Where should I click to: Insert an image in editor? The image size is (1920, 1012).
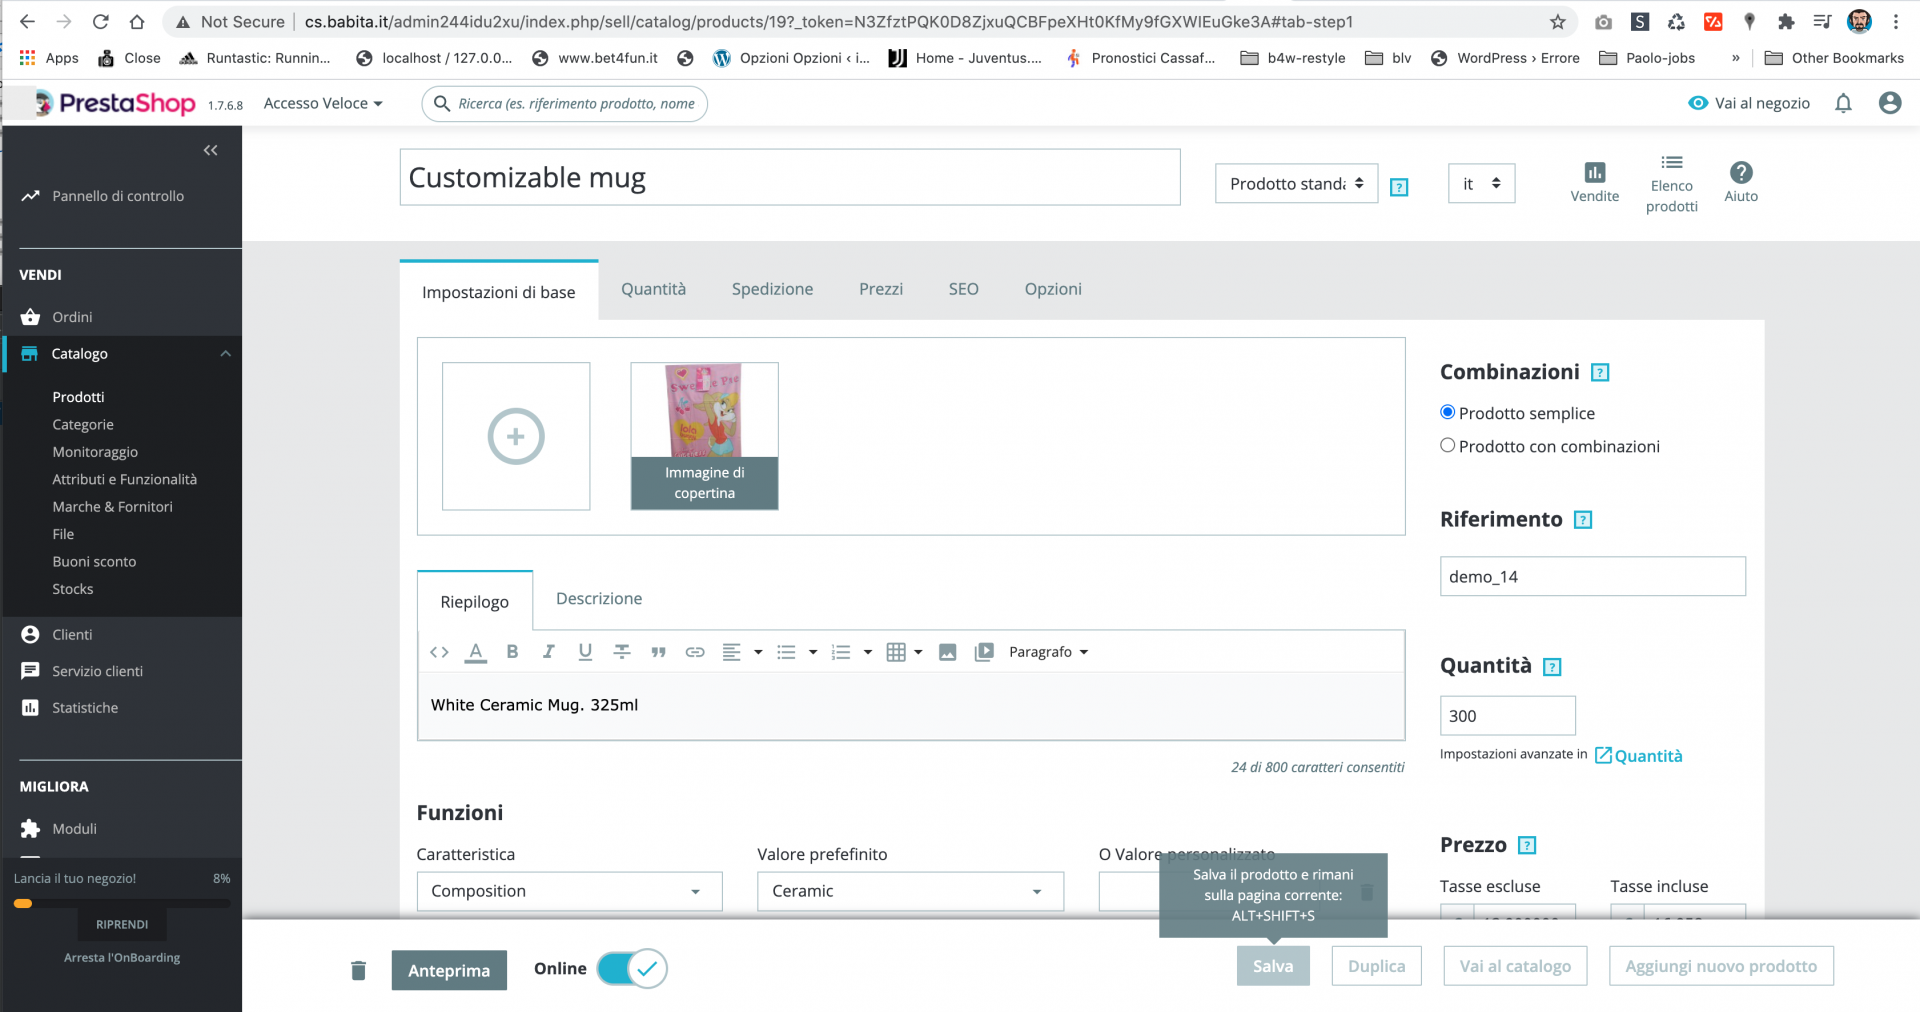(x=948, y=652)
